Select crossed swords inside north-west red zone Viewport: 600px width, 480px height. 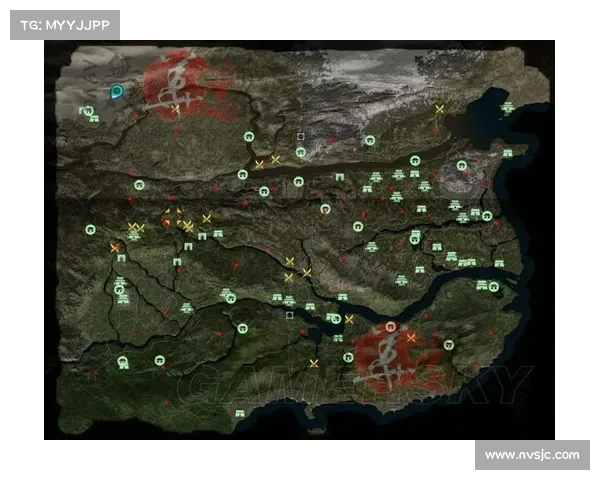point(175,109)
